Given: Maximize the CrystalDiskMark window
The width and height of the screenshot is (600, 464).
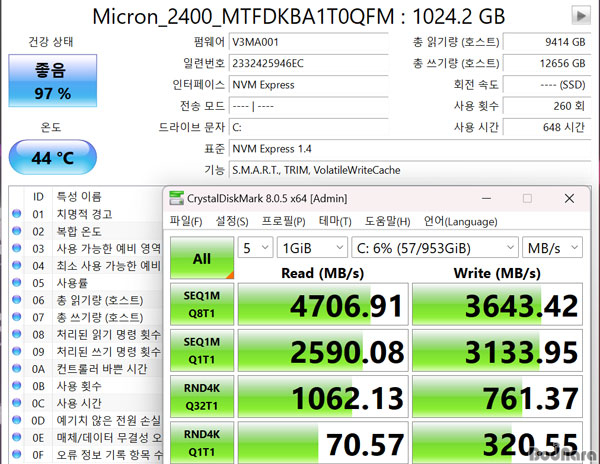Looking at the screenshot, I should click(x=527, y=198).
